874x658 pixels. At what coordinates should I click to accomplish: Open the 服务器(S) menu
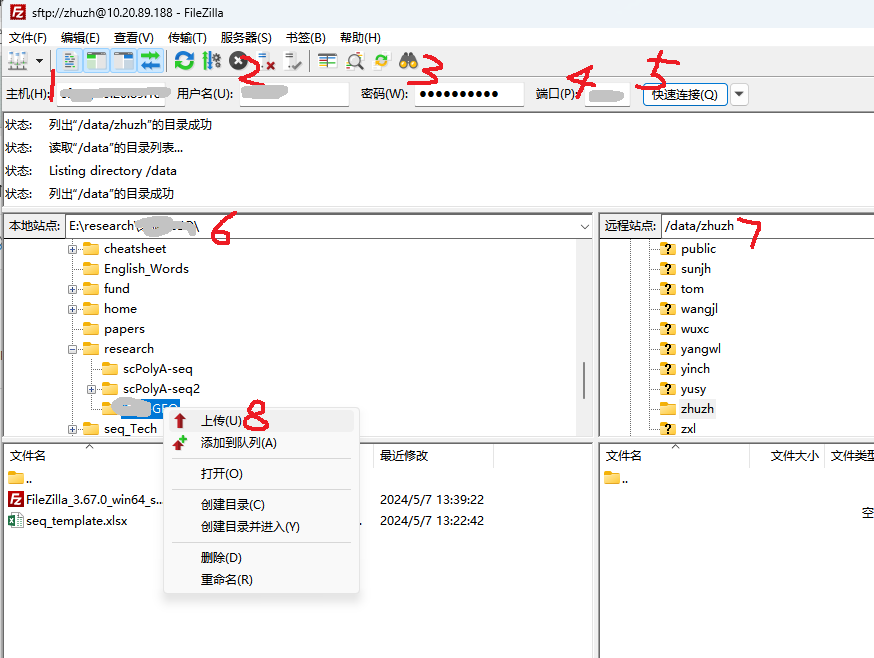point(246,37)
